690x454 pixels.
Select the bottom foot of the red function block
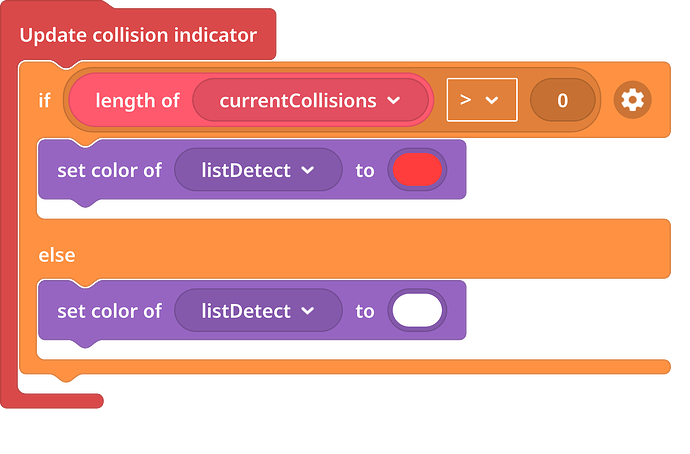point(52,401)
